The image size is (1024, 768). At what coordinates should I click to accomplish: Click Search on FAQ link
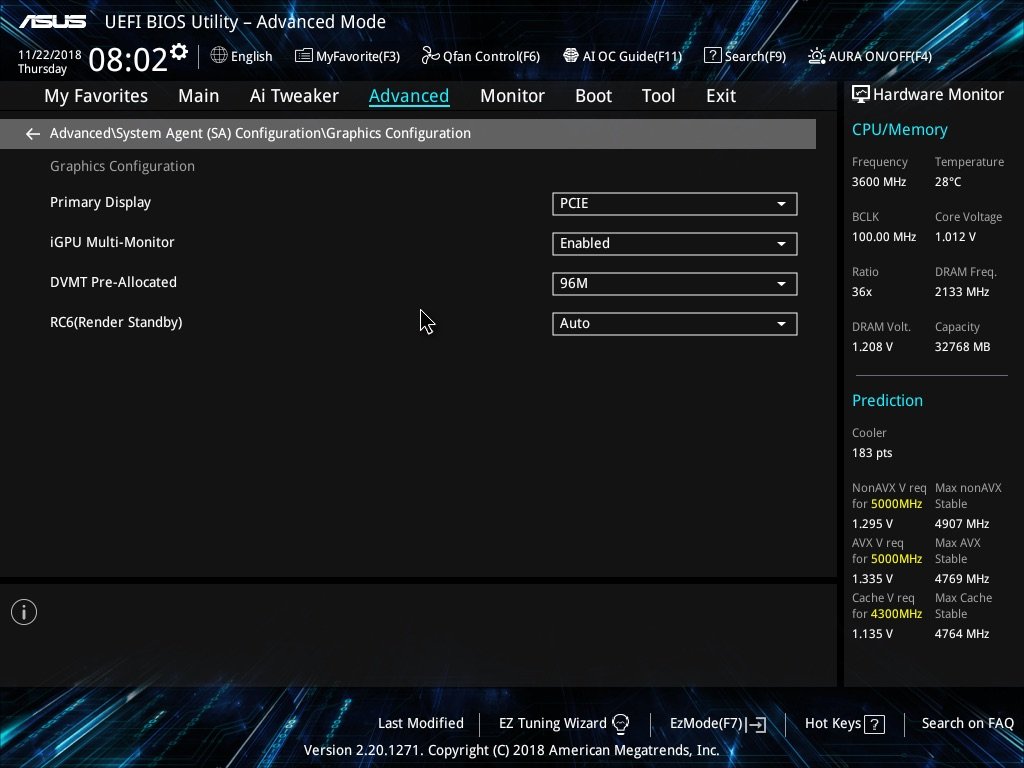[x=967, y=724]
